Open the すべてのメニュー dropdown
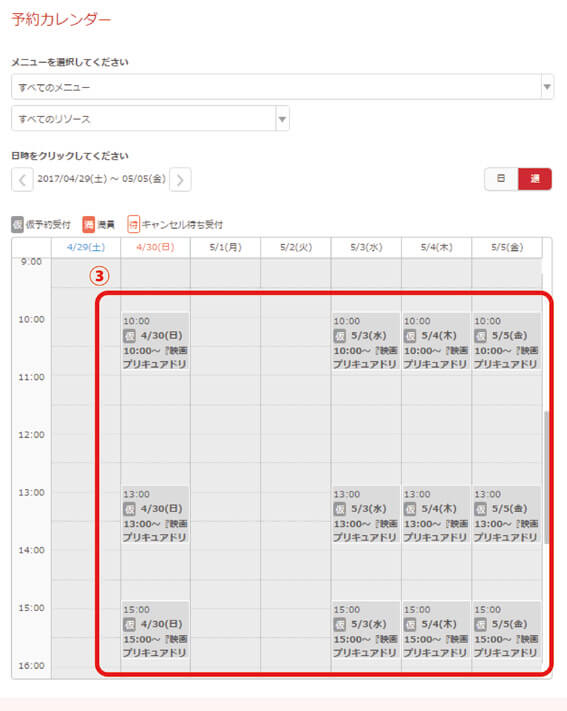 282,87
